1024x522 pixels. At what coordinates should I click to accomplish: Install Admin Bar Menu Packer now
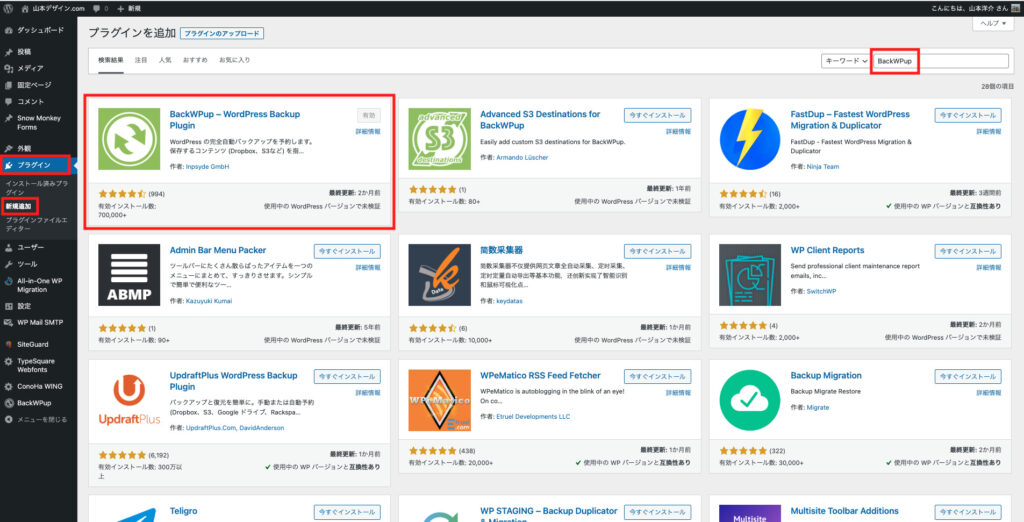[x=347, y=251]
